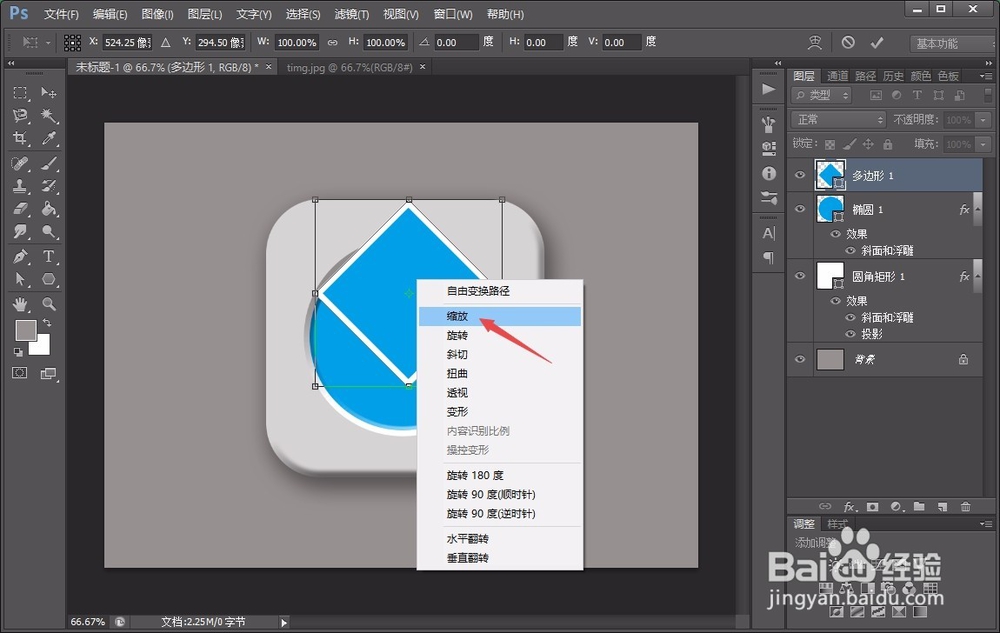This screenshot has height=633, width=1000.
Task: Select the Smudge tool
Action: point(20,231)
